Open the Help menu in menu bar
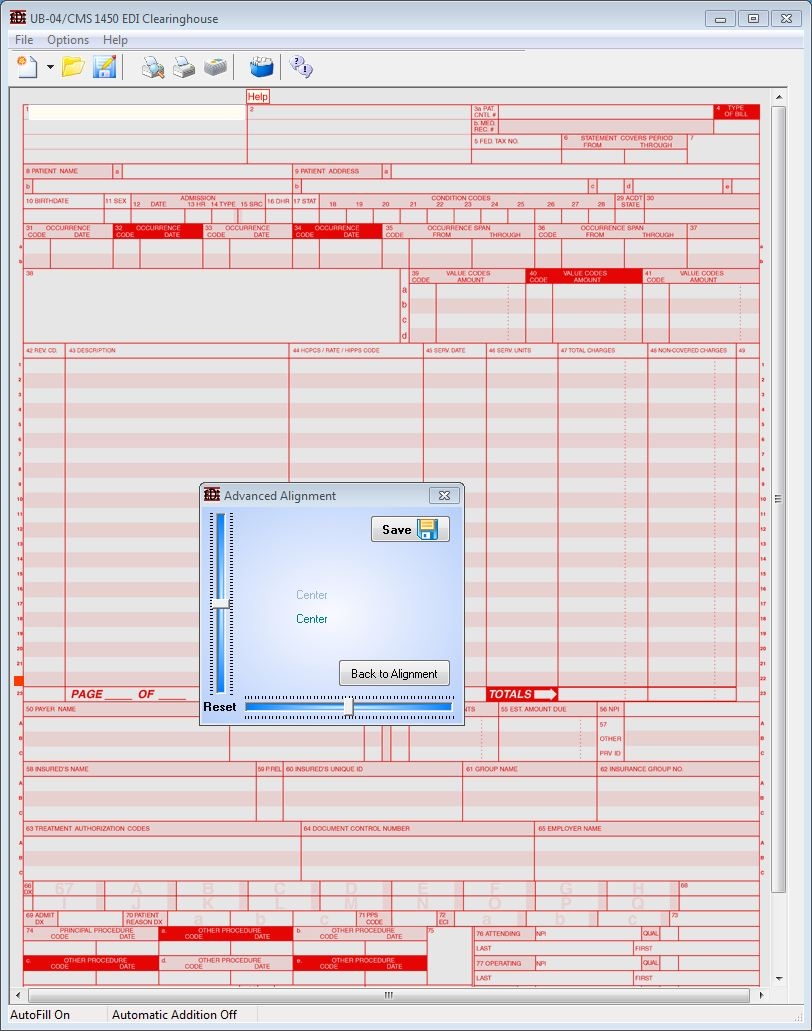 pyautogui.click(x=115, y=40)
